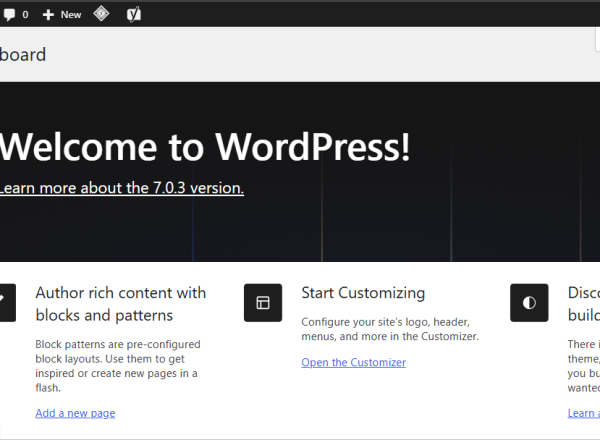Click the half-circle styles icon

tap(529, 303)
